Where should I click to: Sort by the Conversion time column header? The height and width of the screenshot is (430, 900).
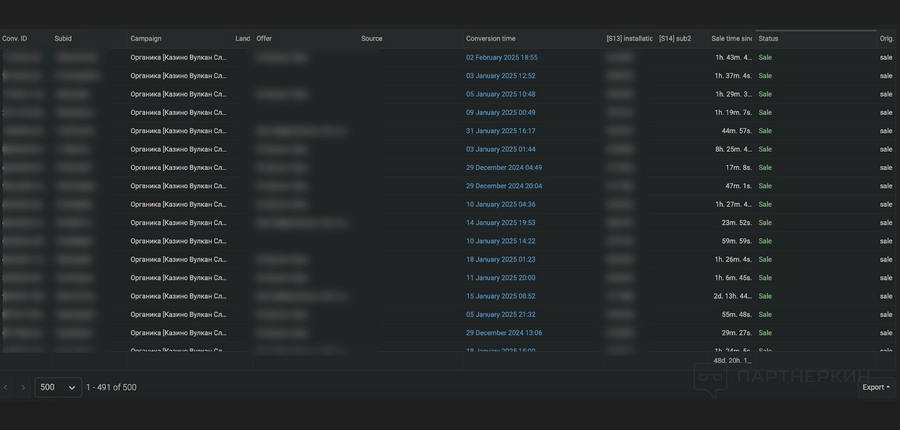click(491, 38)
